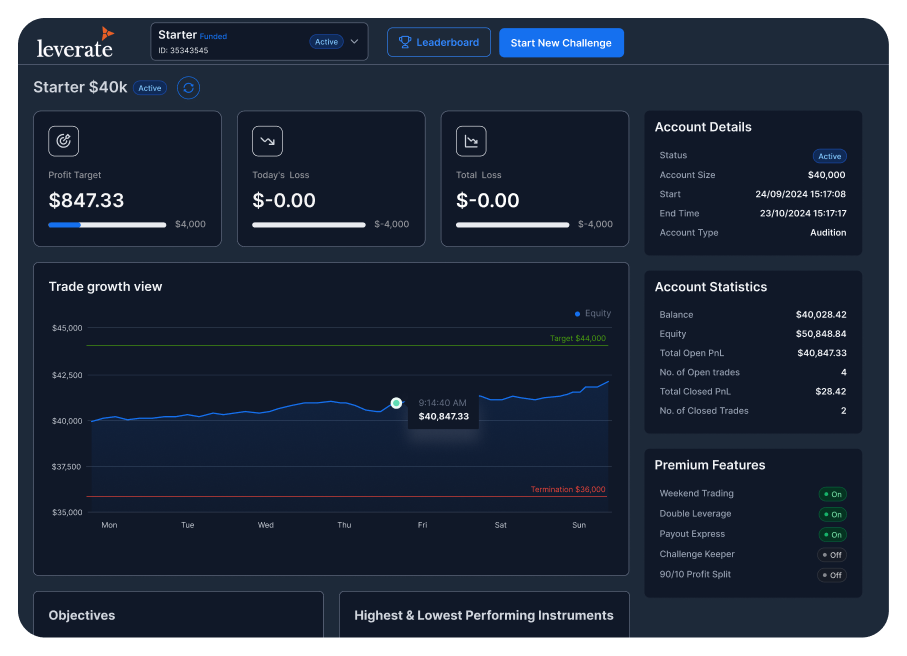Screen dimensions: 907x656
Task: Click the Total Loss chart icon
Action: pyautogui.click(x=471, y=141)
